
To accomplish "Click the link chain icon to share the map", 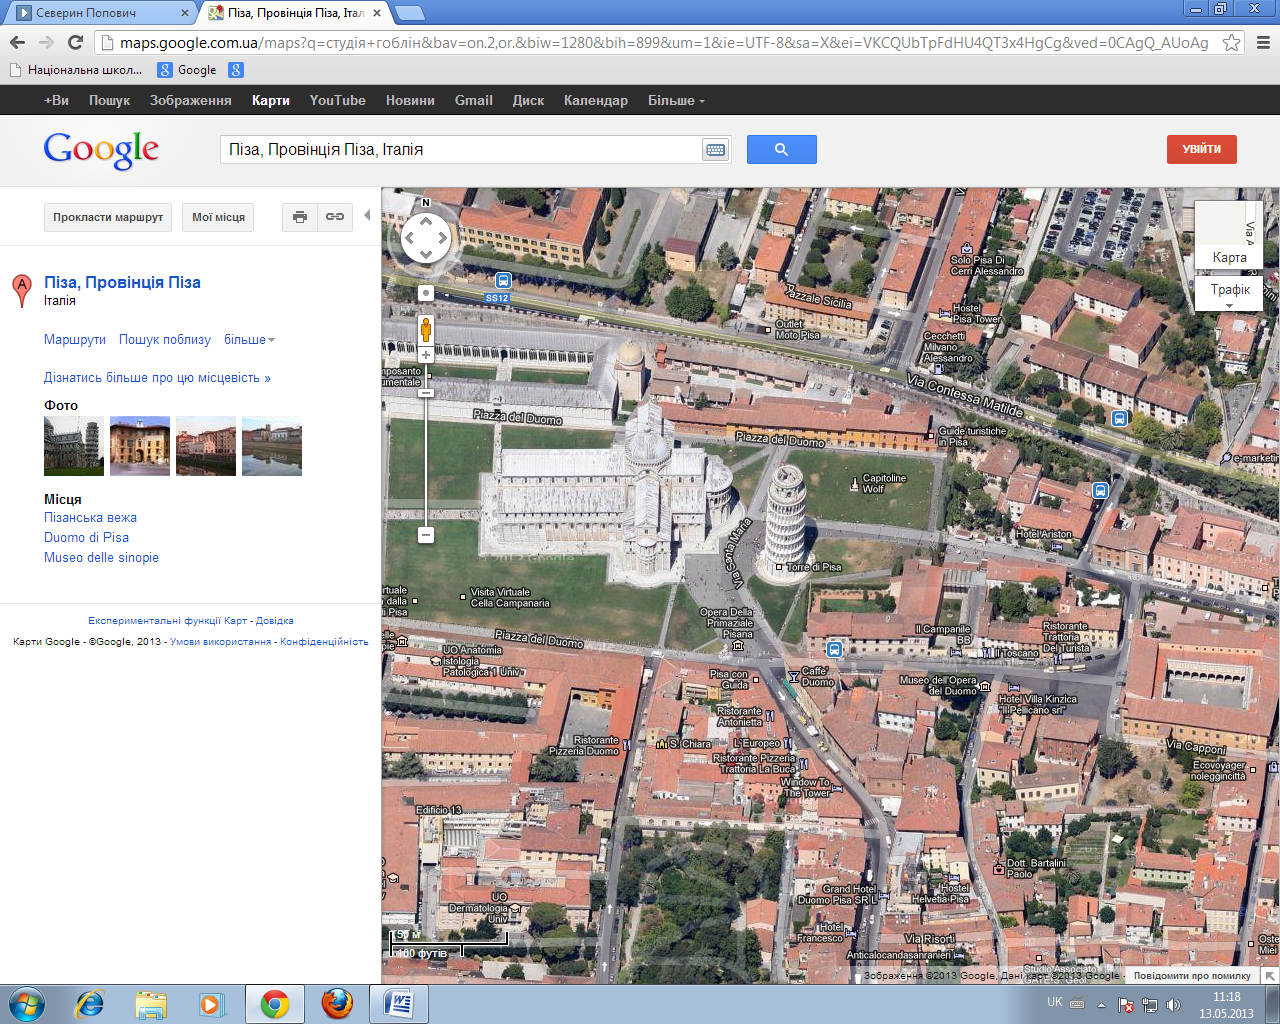I will pyautogui.click(x=335, y=217).
